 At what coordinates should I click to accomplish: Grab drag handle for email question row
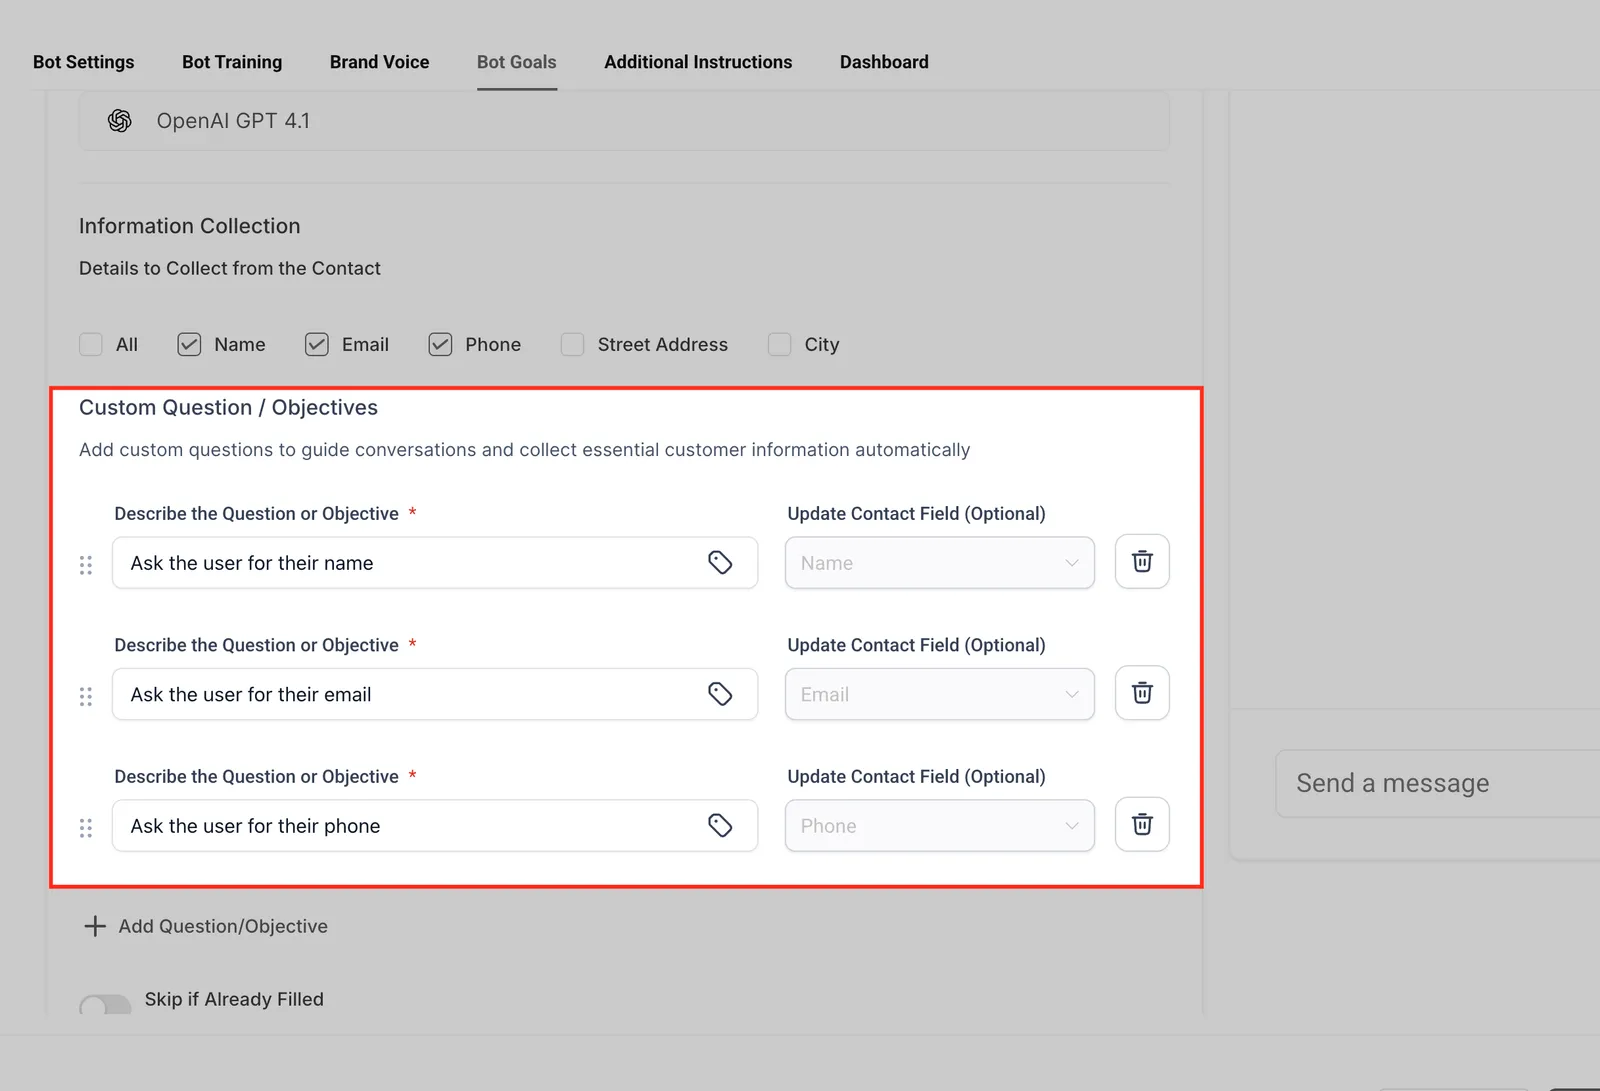point(86,696)
